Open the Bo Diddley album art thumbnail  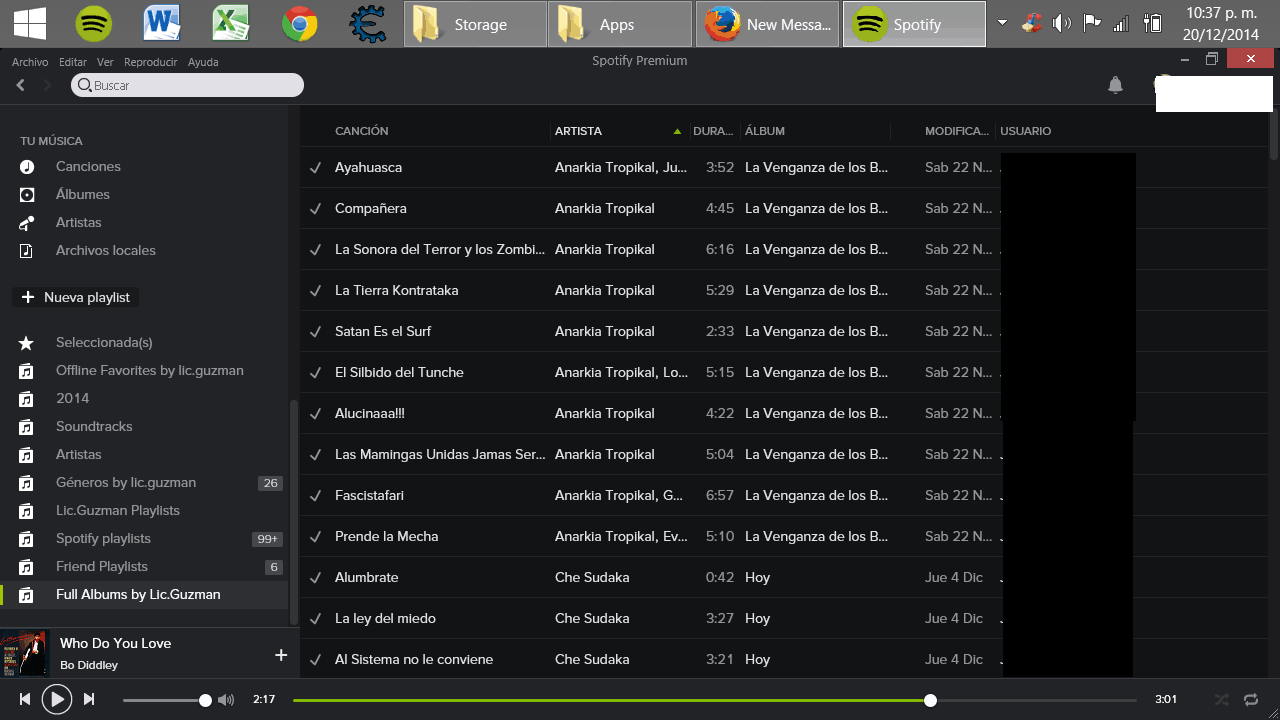(x=24, y=653)
